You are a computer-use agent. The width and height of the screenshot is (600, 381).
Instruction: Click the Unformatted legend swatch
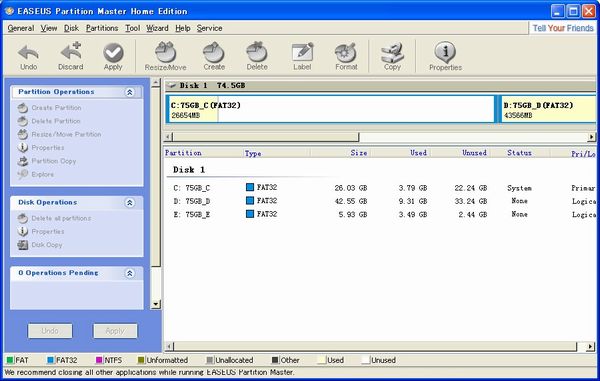click(141, 360)
